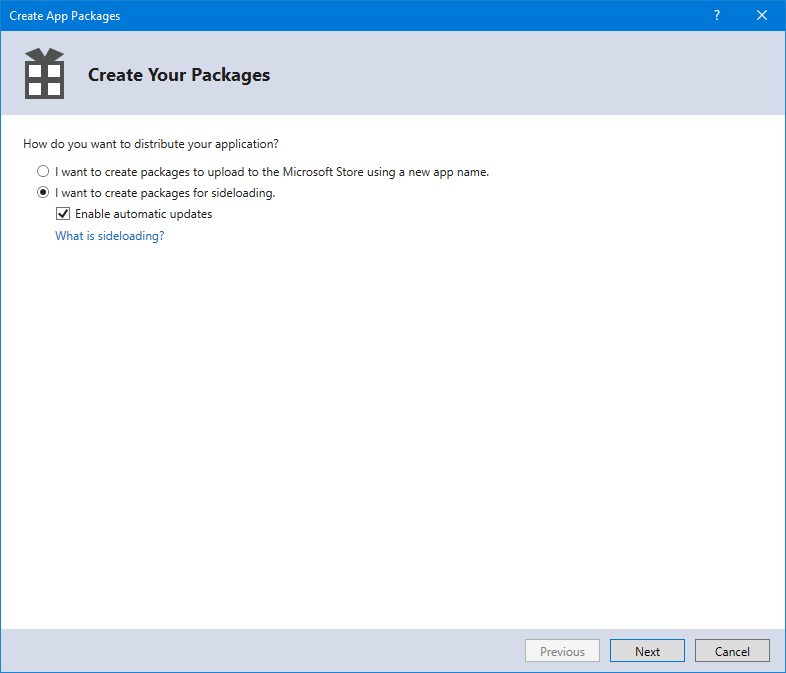Click empty footer bar left of Previous
This screenshot has height=673, width=786.
click(x=260, y=651)
